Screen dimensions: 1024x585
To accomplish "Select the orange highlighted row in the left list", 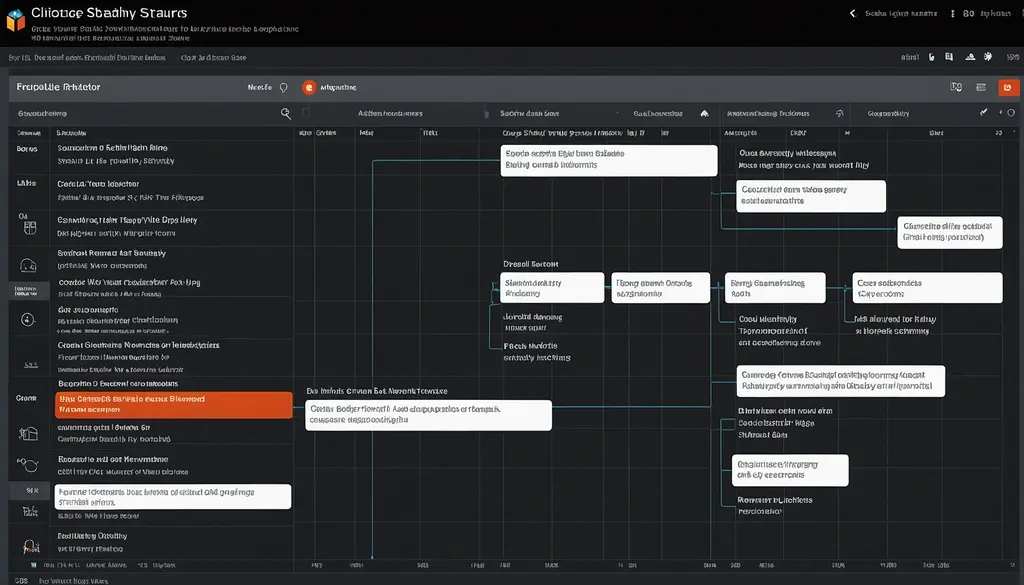I will point(173,404).
